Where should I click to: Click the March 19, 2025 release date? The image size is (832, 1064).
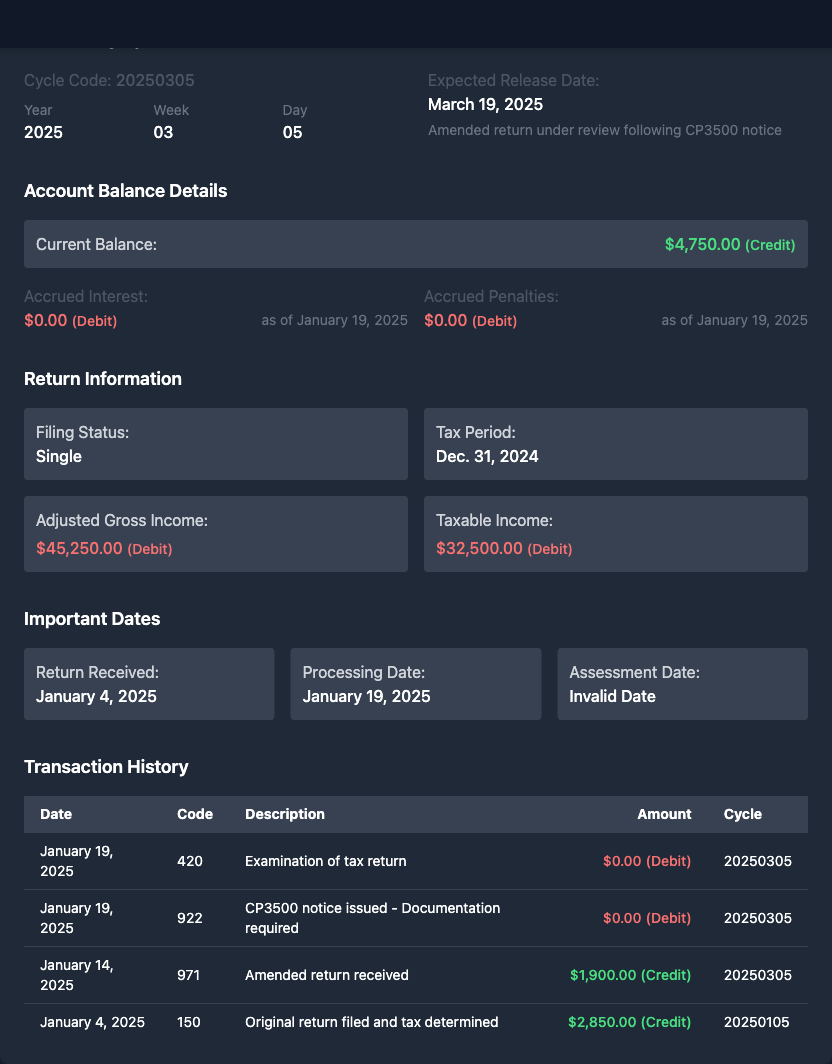[485, 104]
